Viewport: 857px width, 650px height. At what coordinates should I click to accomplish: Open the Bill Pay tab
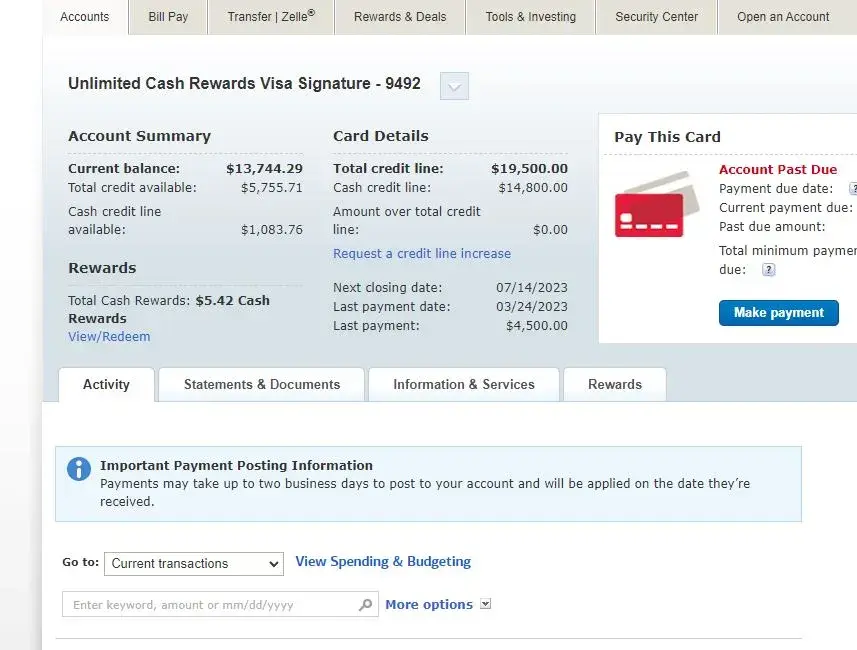click(x=168, y=17)
